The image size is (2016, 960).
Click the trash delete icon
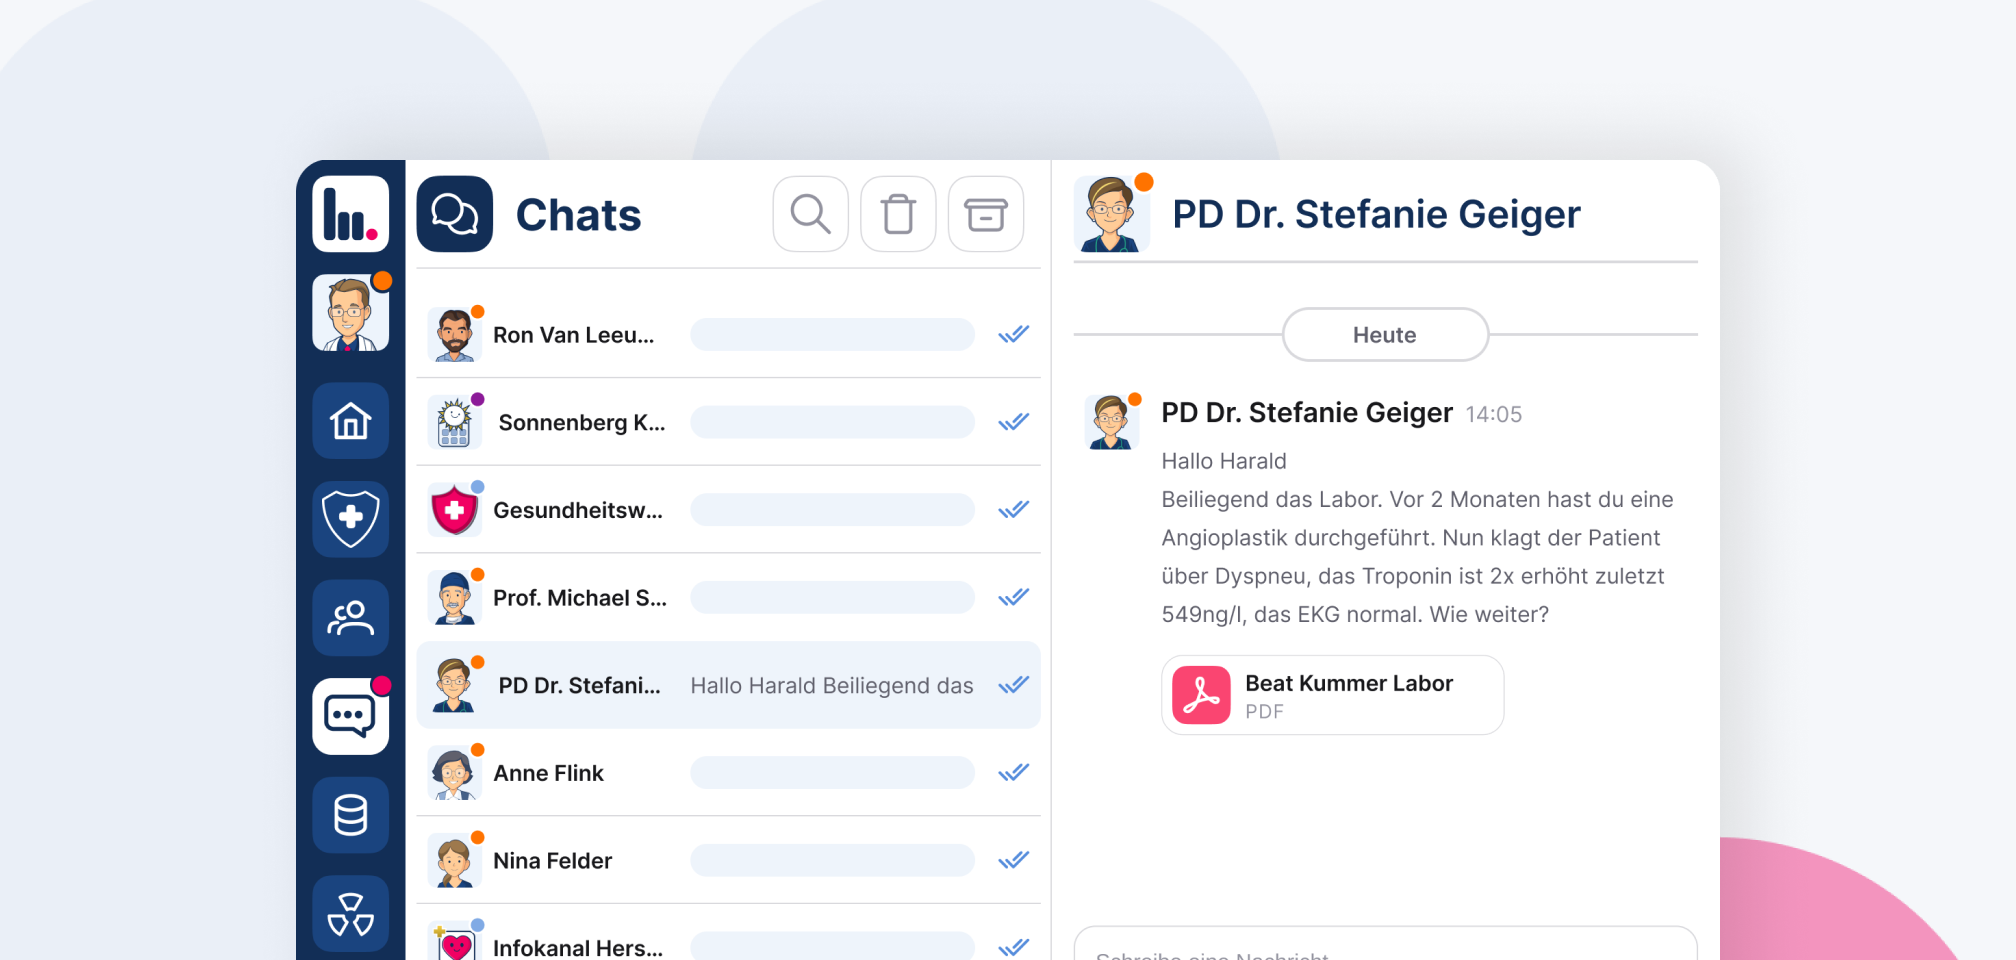(898, 214)
